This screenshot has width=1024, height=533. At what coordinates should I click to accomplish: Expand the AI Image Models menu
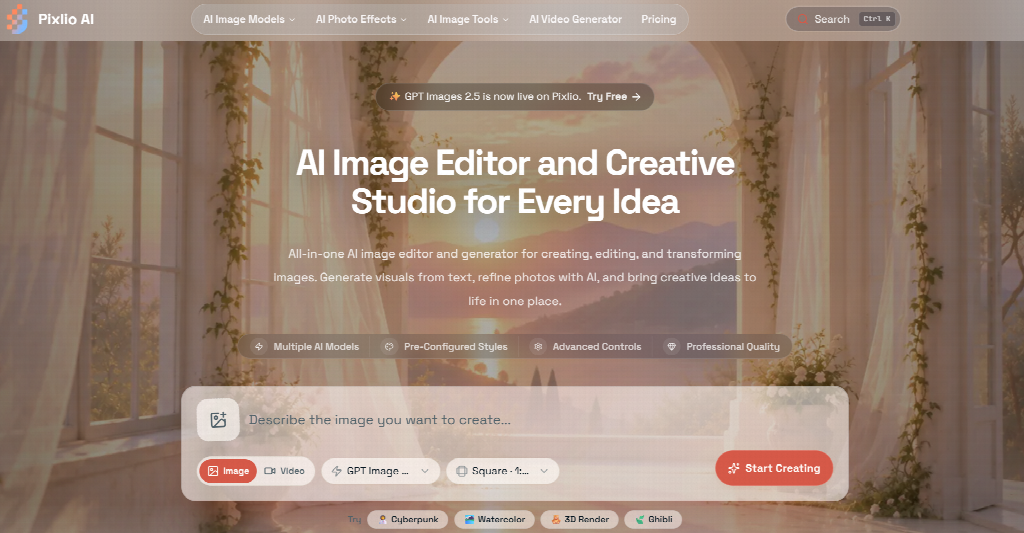(249, 20)
